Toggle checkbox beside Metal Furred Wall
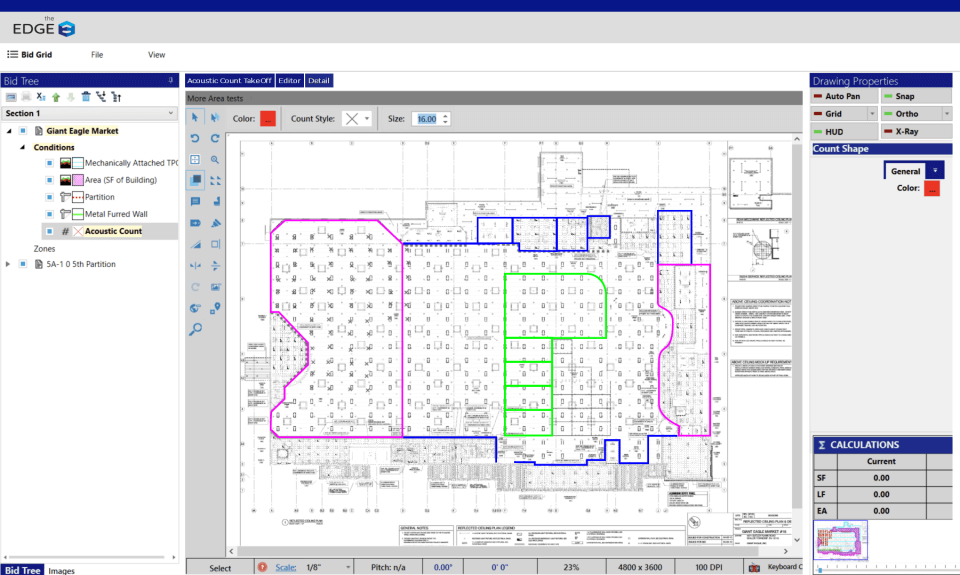This screenshot has width=960, height=575. click(49, 214)
